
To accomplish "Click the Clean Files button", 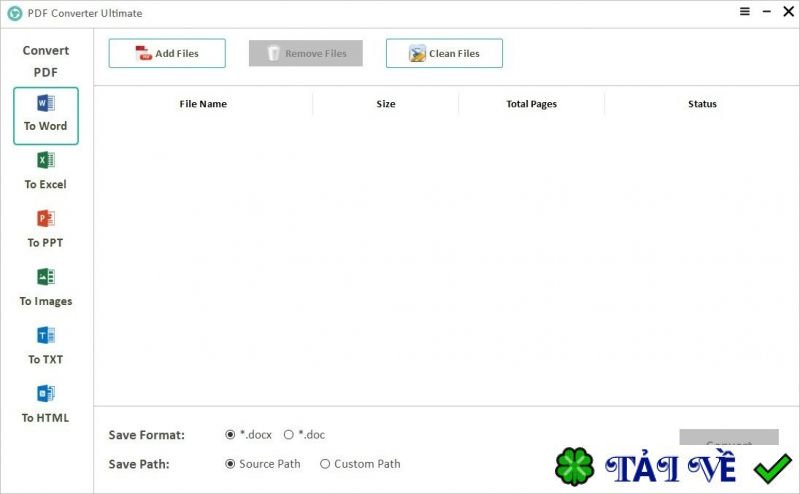I will point(444,53).
